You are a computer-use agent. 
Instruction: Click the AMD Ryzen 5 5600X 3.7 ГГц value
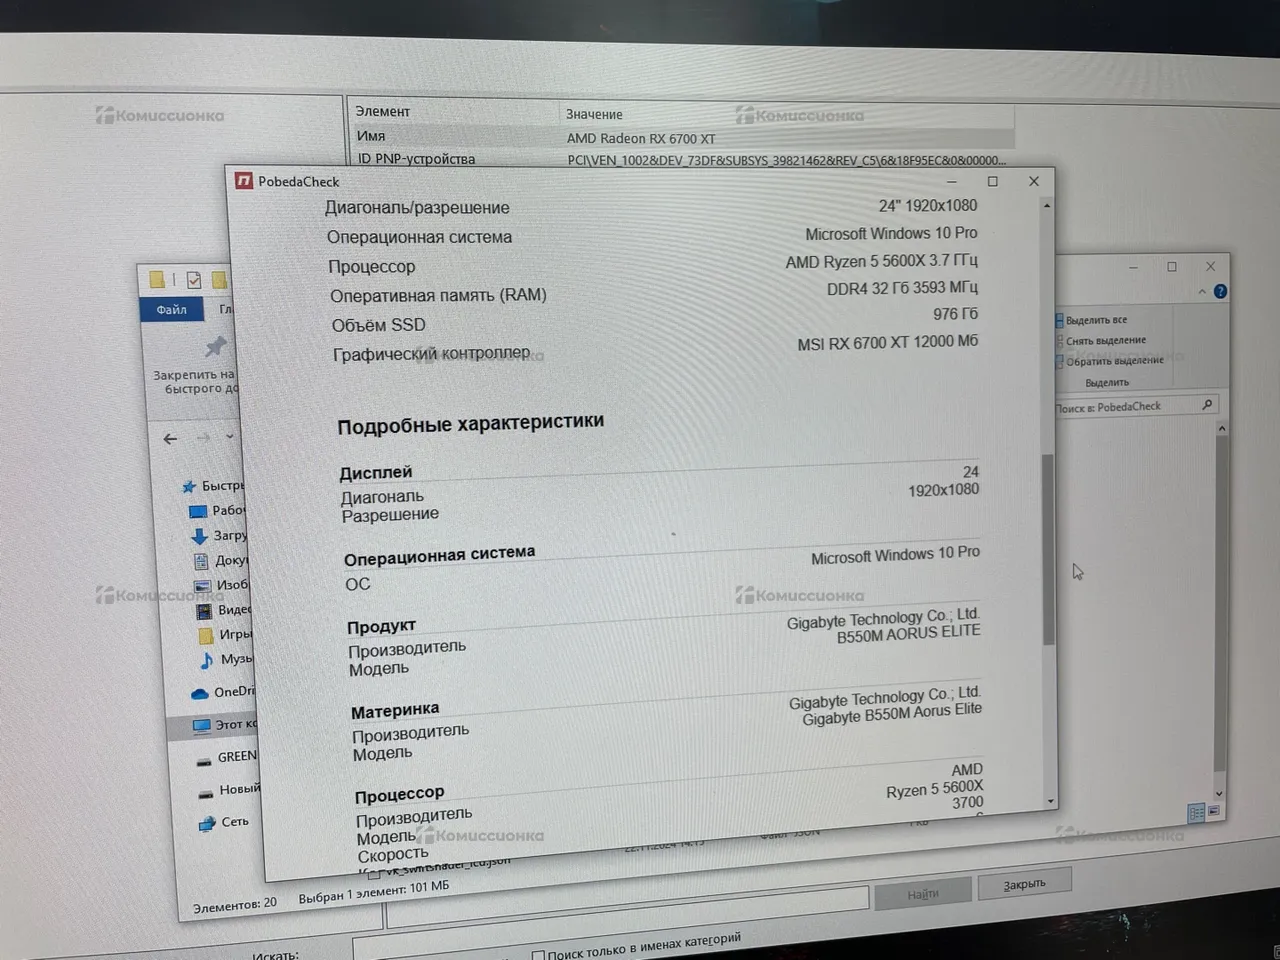tap(881, 261)
